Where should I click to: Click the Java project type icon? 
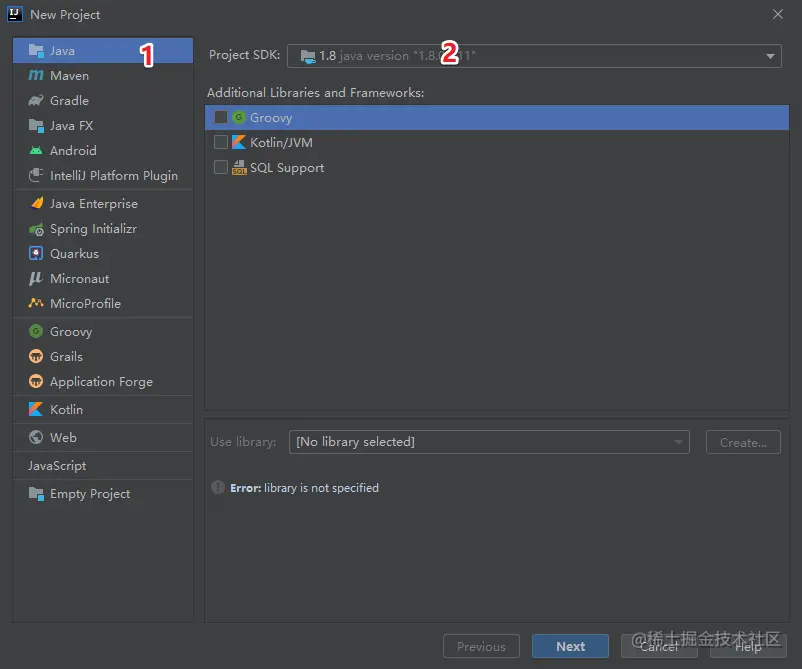(x=36, y=51)
